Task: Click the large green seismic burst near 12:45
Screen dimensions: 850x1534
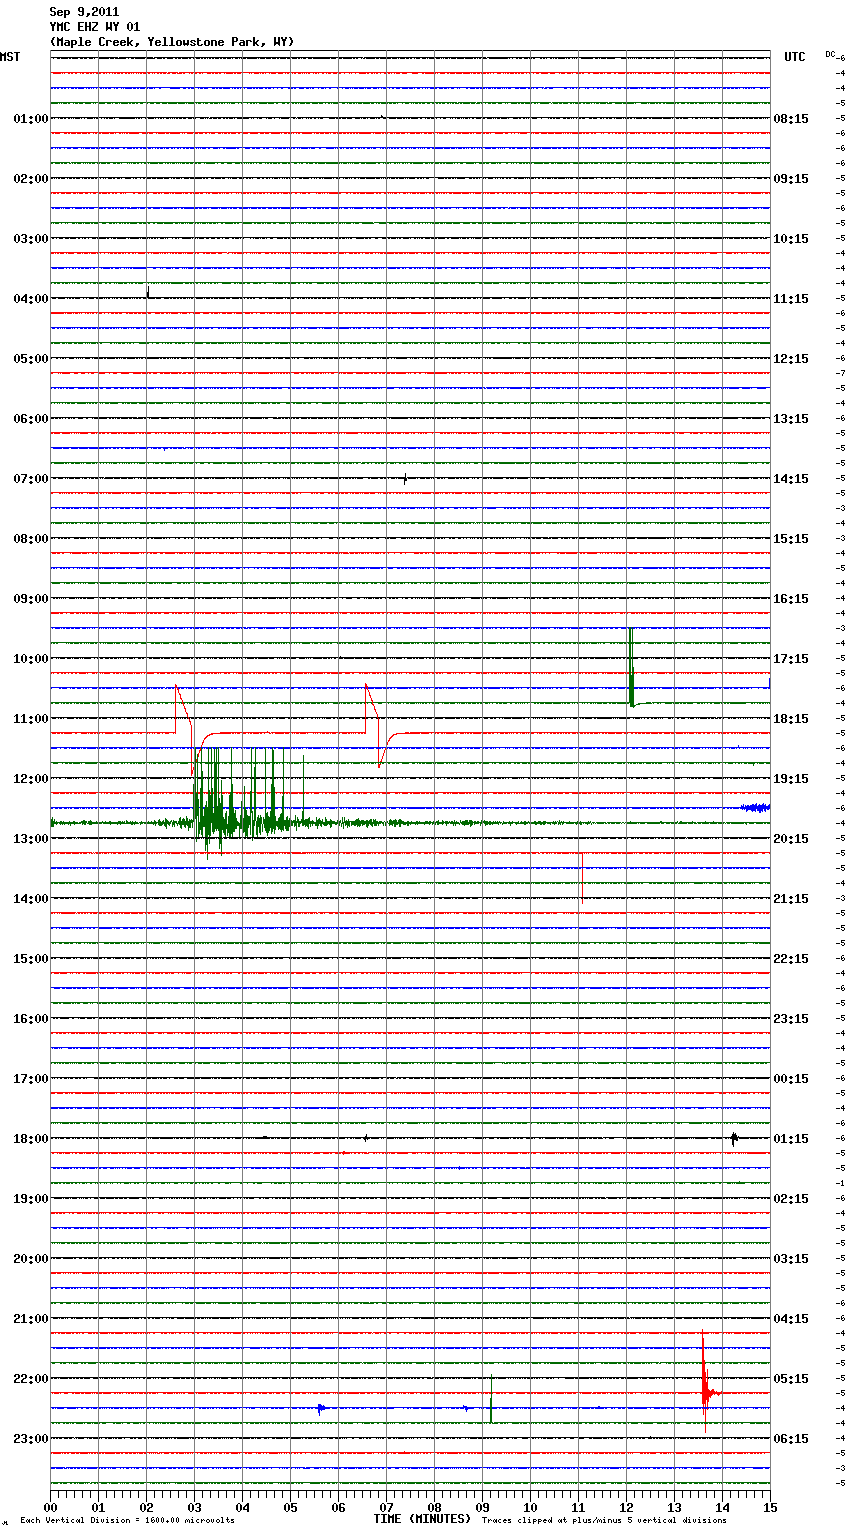Action: (x=240, y=805)
